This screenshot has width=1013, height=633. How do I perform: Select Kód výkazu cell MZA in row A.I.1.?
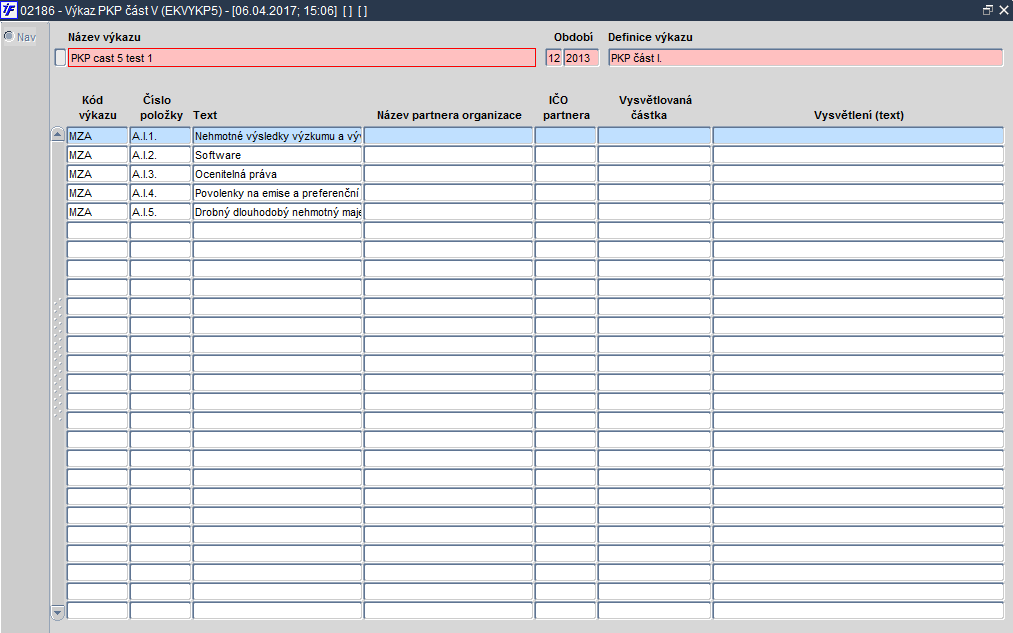97,136
